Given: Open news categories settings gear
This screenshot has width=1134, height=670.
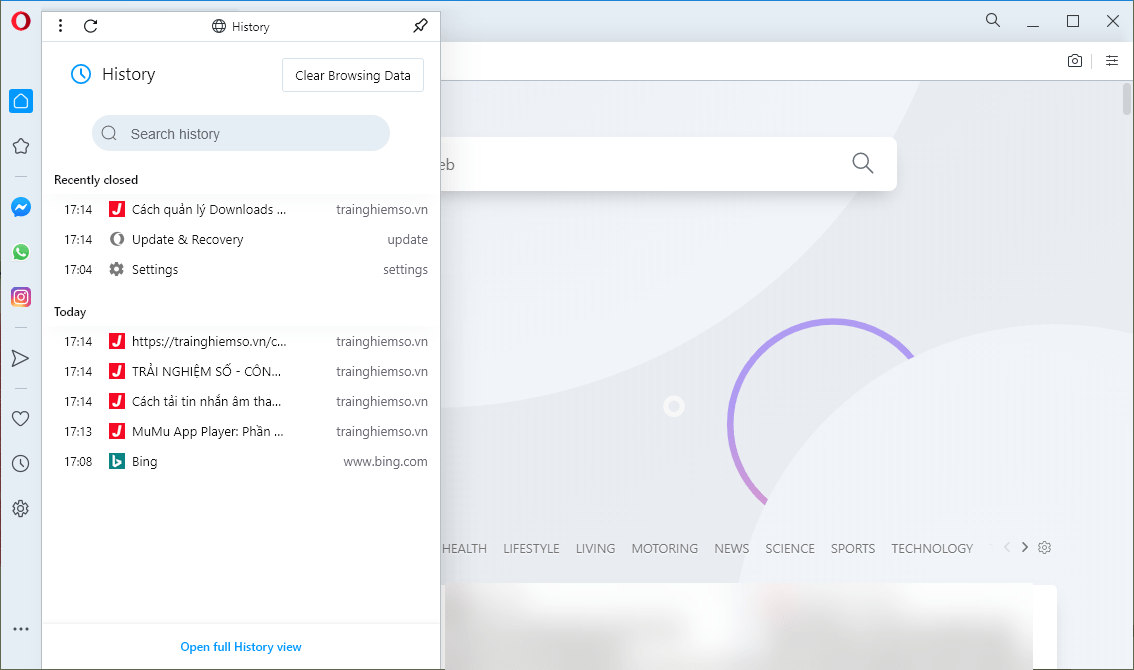Looking at the screenshot, I should click(1044, 548).
